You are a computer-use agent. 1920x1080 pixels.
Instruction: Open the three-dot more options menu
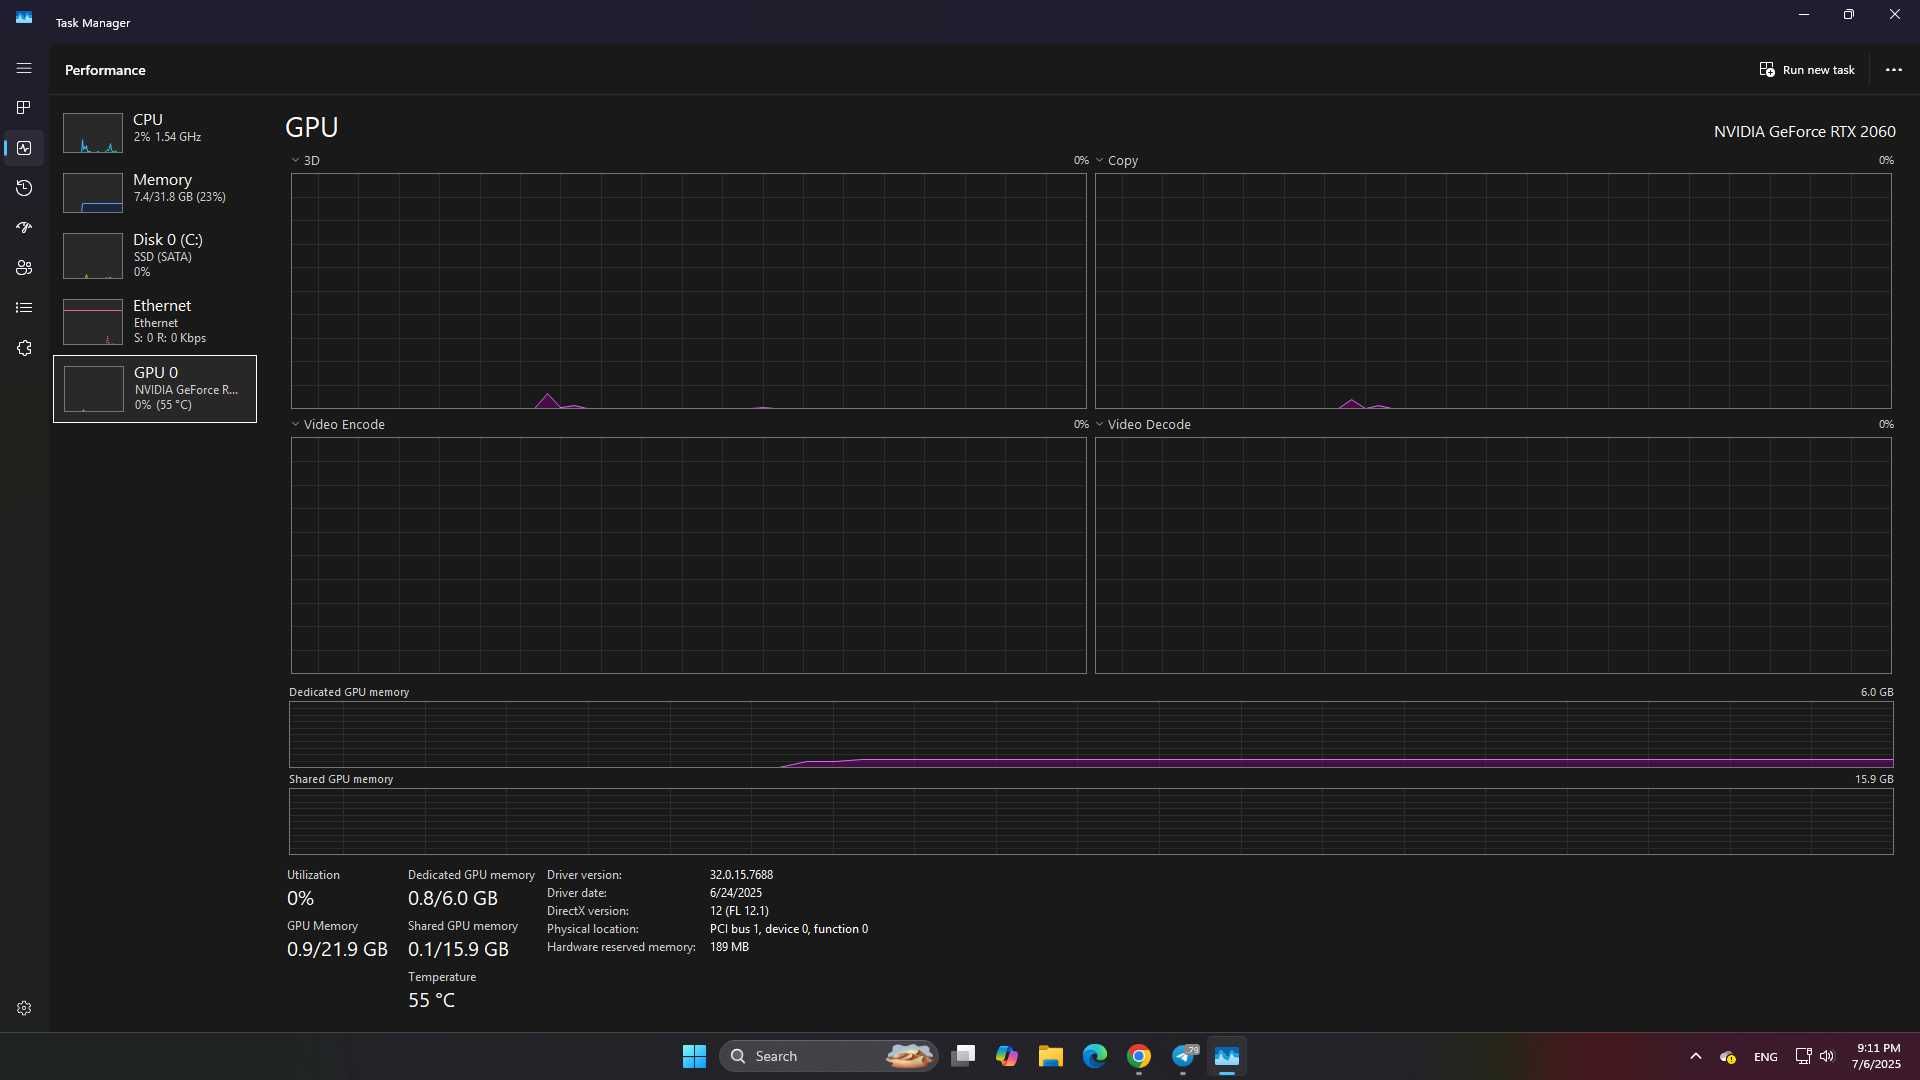point(1893,70)
